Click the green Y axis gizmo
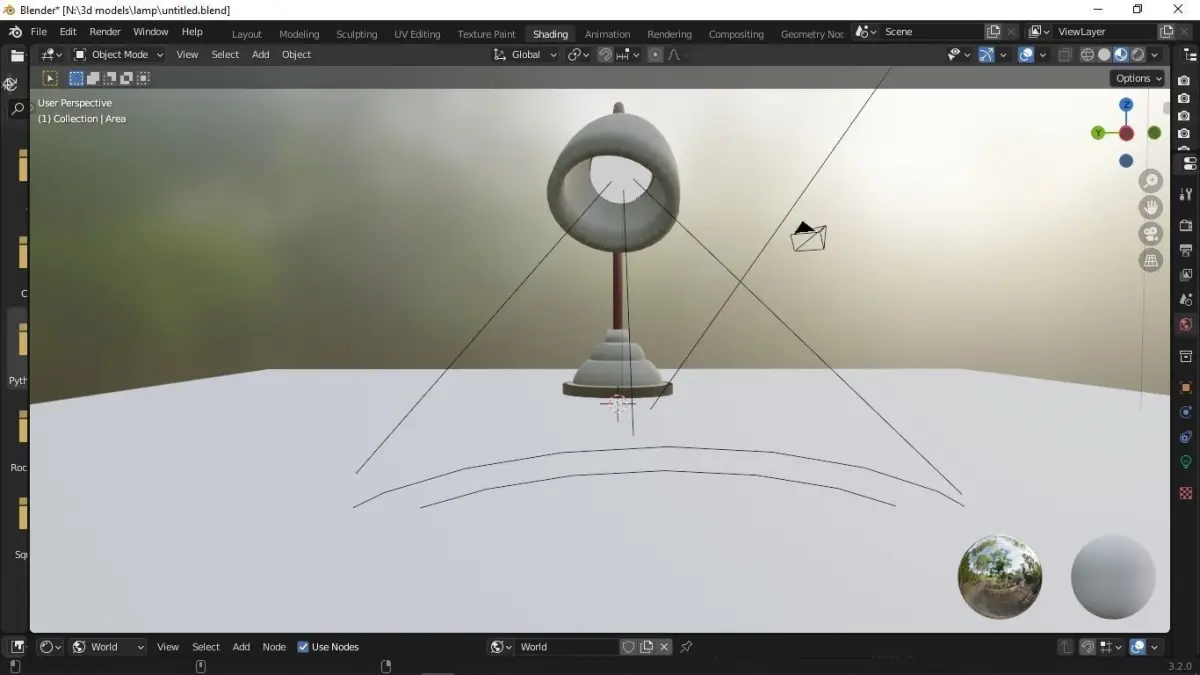The image size is (1200, 675). coord(1098,133)
